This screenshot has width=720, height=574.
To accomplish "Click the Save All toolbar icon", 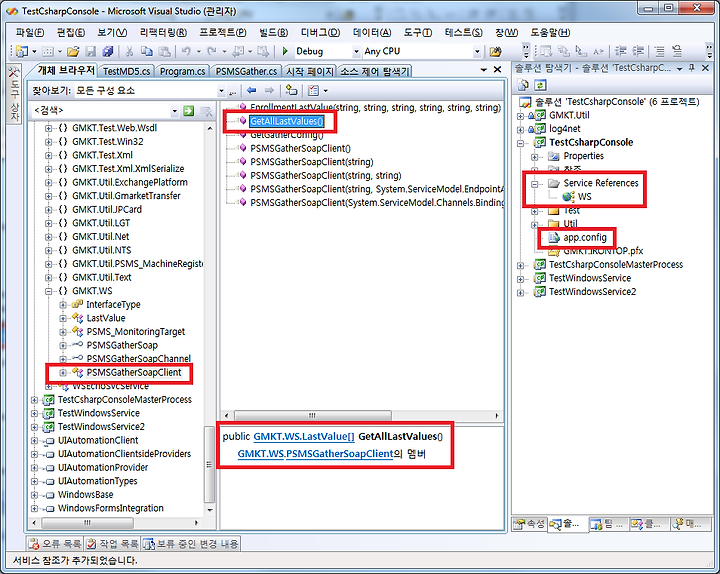I will coord(108,51).
